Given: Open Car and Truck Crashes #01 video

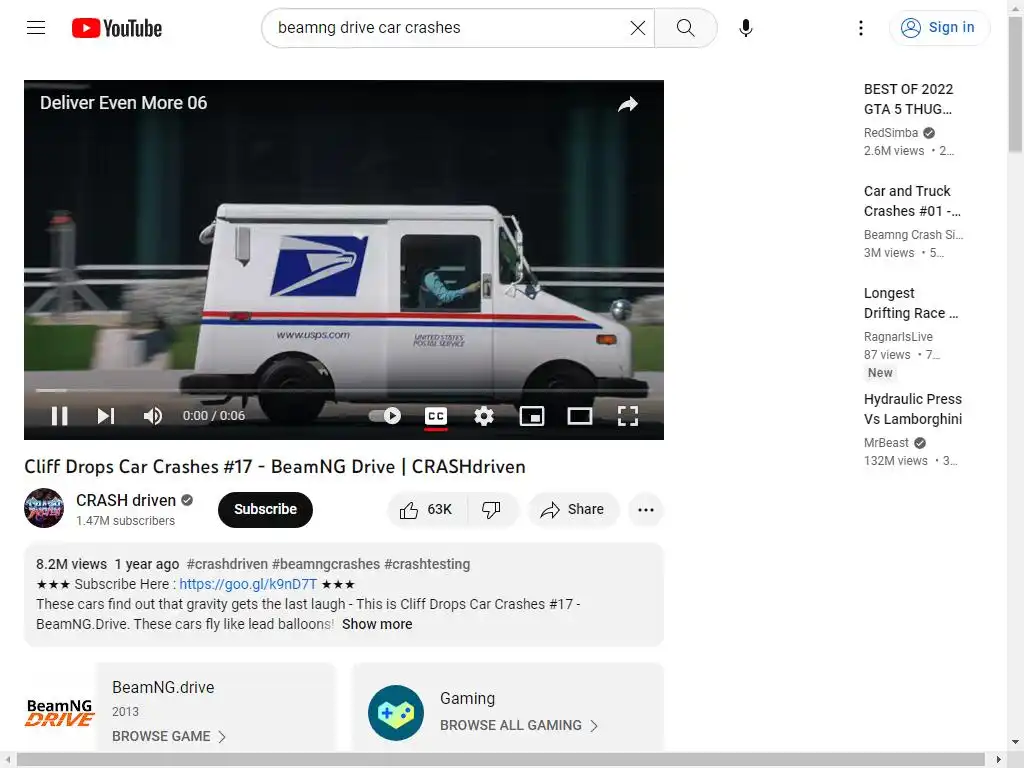Looking at the screenshot, I should pos(912,201).
